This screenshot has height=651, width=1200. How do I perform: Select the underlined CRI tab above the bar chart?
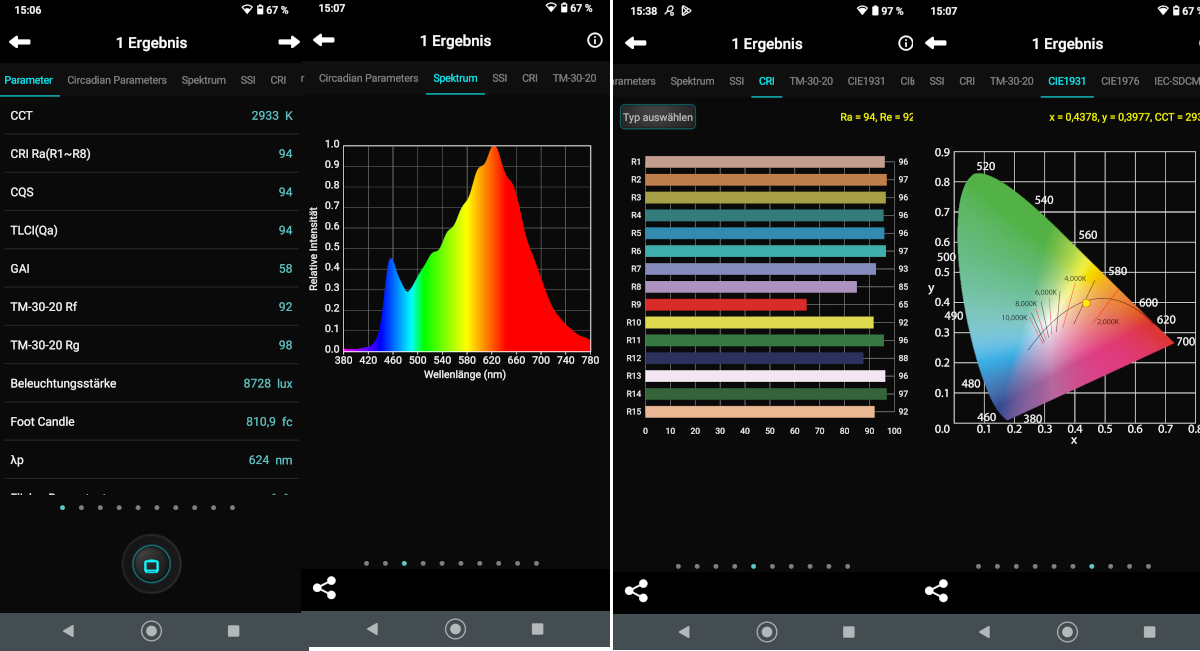(767, 81)
